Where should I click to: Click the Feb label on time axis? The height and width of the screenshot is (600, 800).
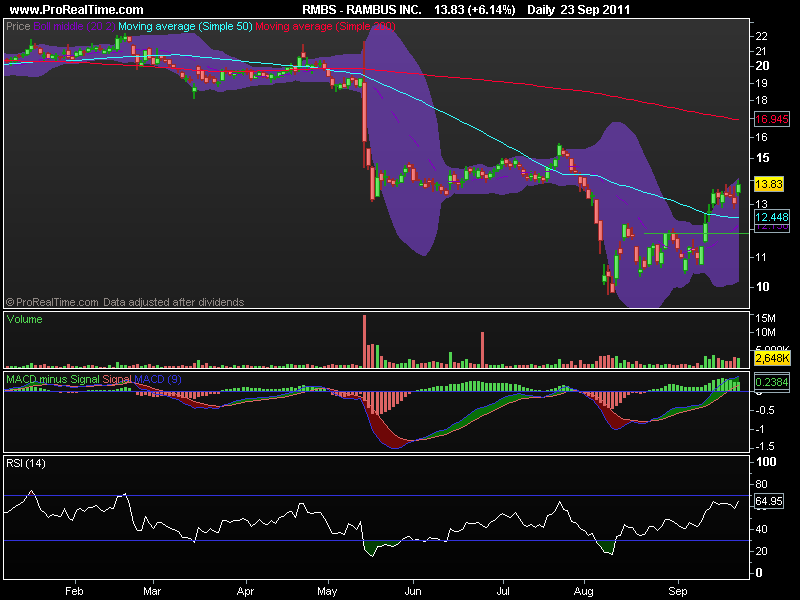[74, 591]
